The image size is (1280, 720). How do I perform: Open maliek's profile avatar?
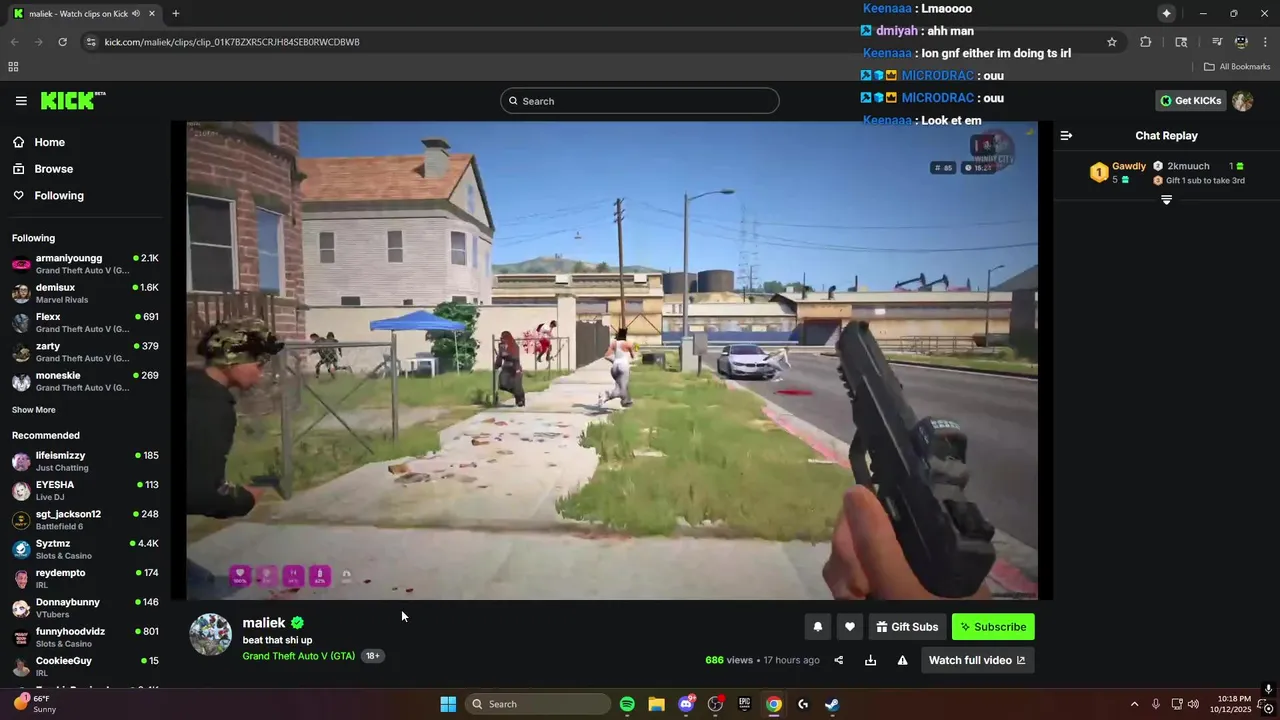pyautogui.click(x=211, y=635)
